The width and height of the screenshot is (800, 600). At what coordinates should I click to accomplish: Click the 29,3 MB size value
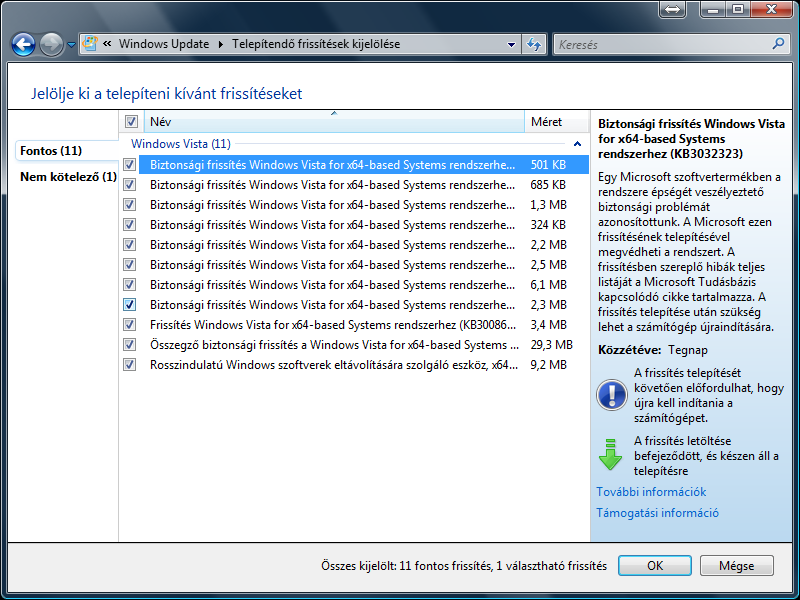pos(552,345)
